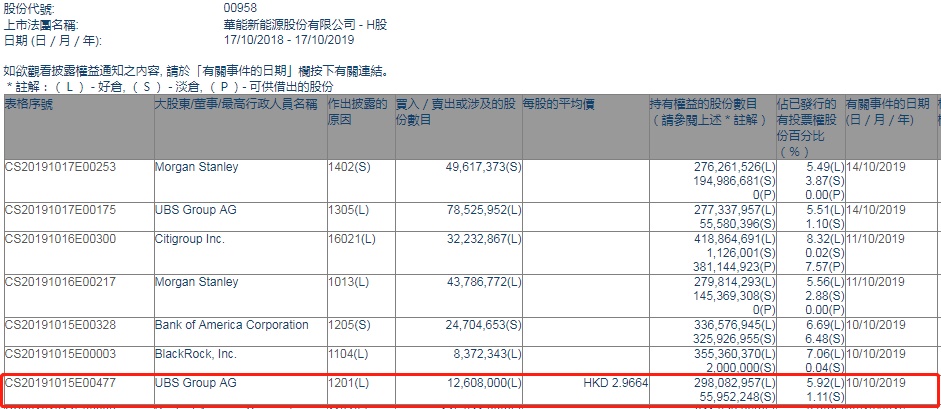Open form CS20191016E00300 serial number

click(x=60, y=239)
